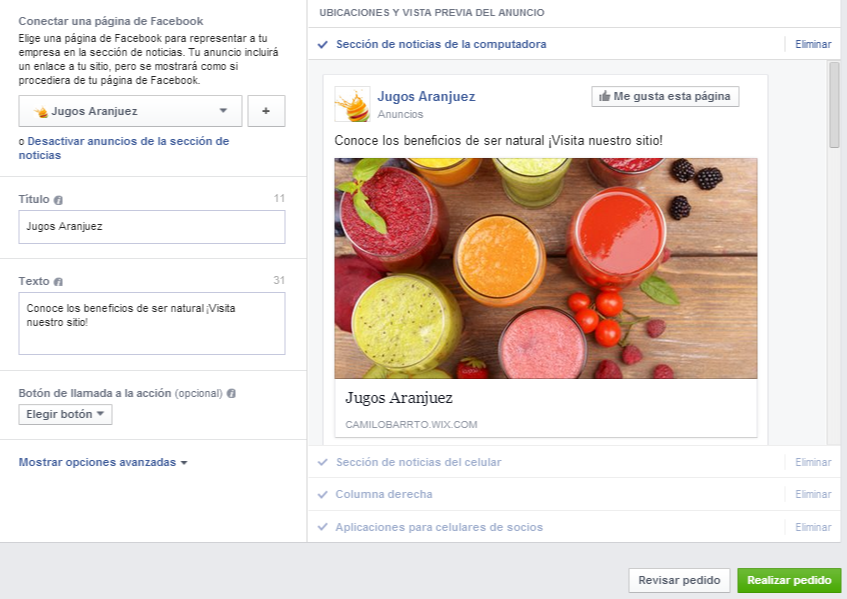
Task: Click the ad headline Jugos Aranjuez below image
Action: tap(399, 398)
